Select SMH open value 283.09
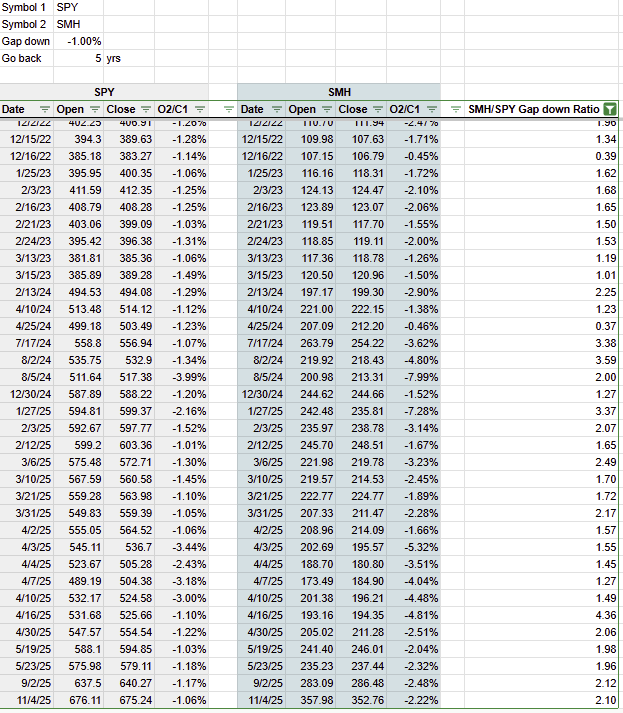The image size is (623, 713). click(311, 683)
